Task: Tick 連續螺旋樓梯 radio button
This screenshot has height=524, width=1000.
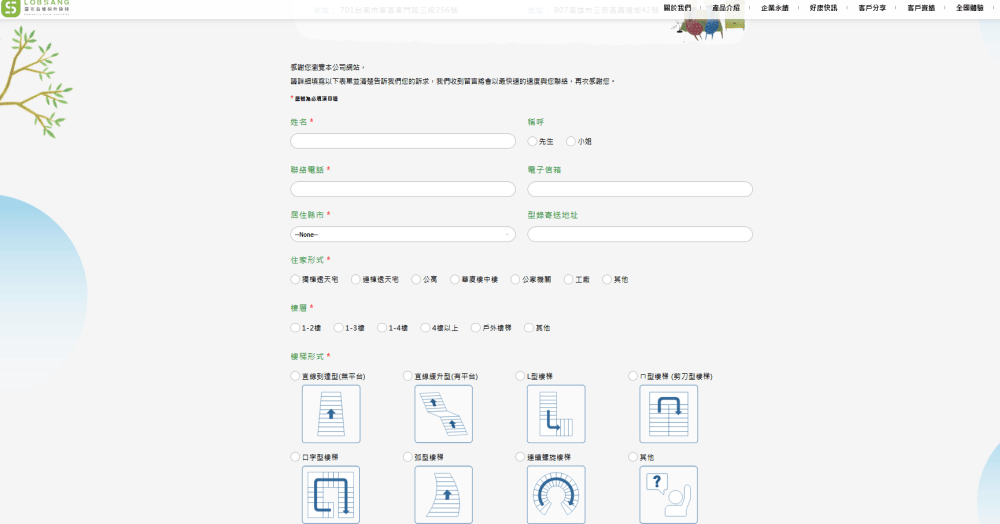Action: [x=520, y=457]
